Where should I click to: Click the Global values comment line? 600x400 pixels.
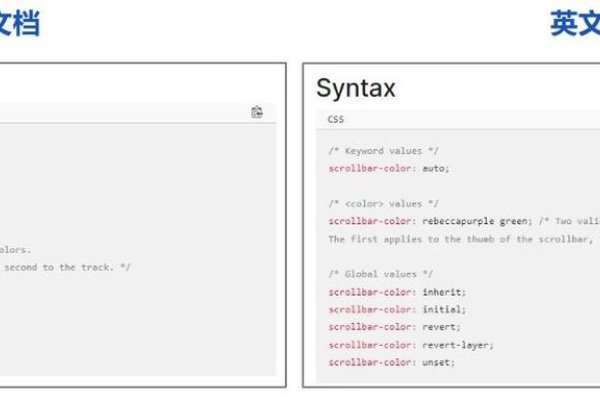(x=380, y=273)
